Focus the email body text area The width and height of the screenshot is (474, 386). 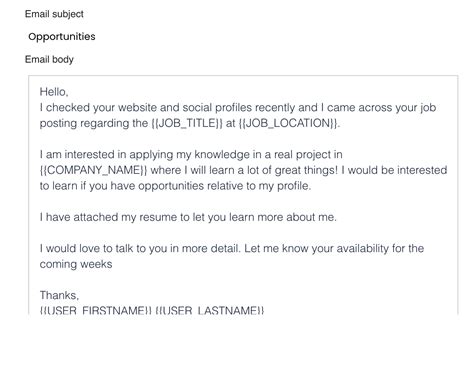pos(243,197)
